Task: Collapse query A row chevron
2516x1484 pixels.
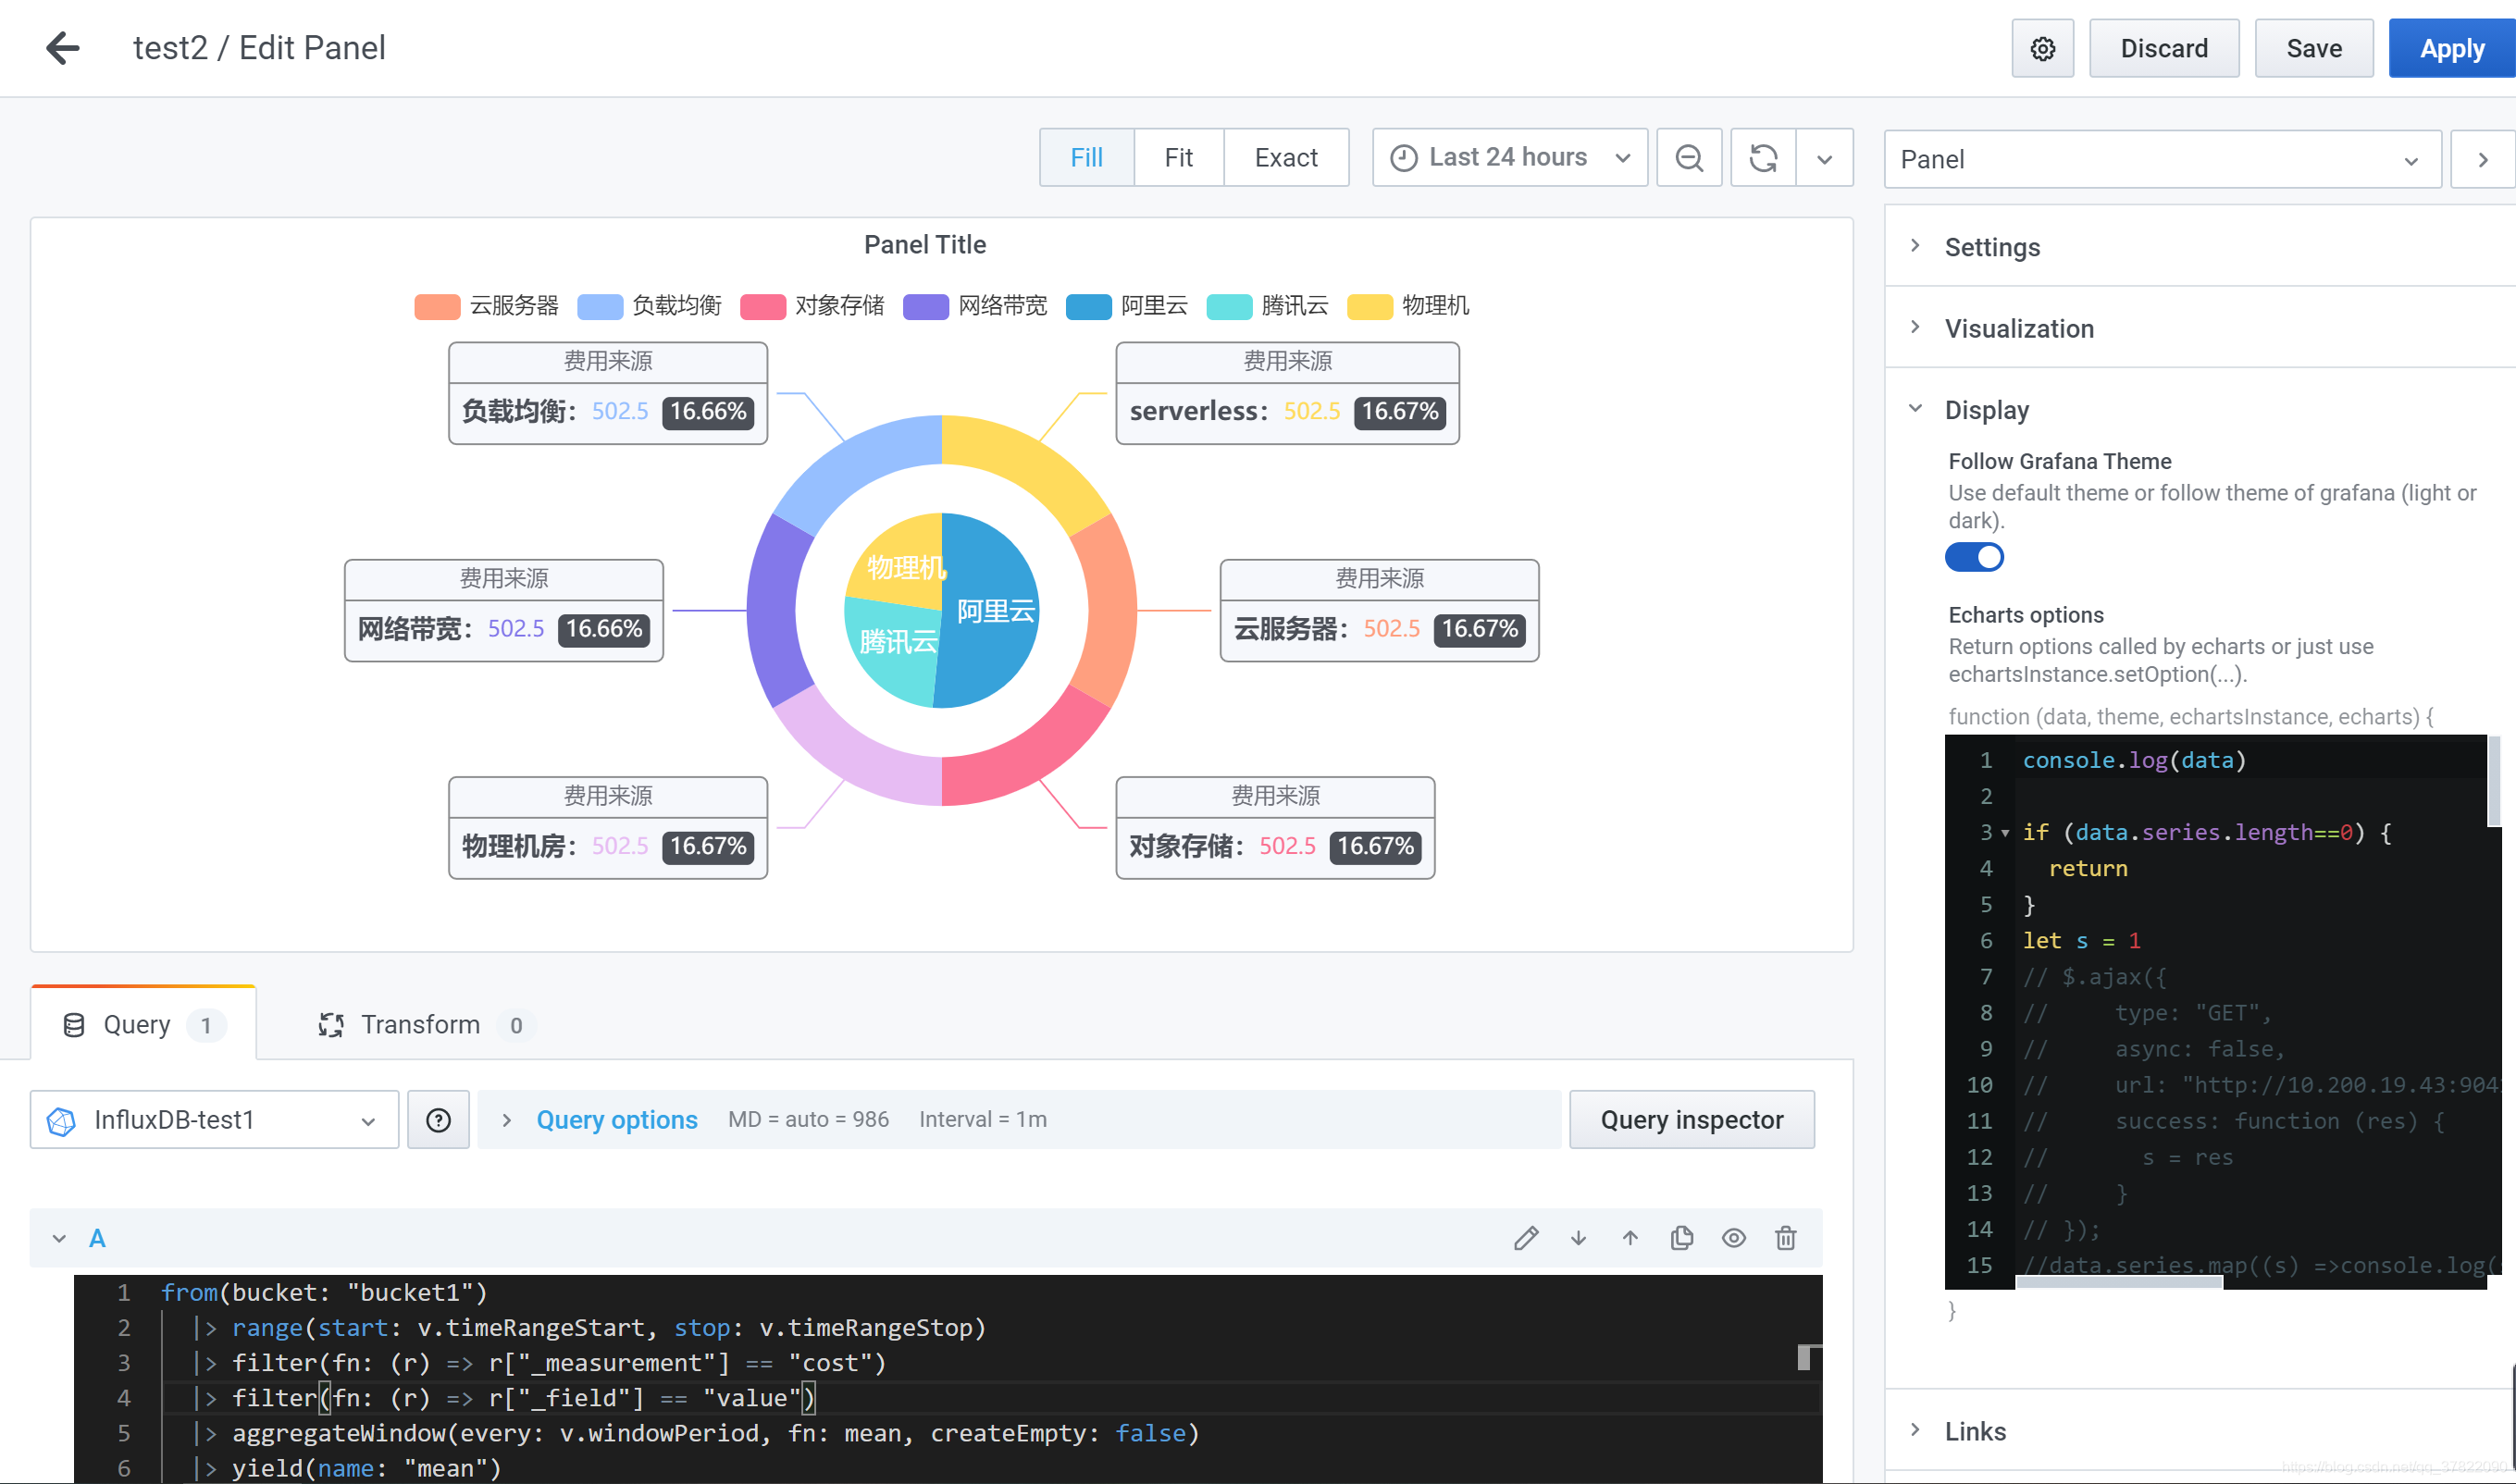Action: 59,1239
